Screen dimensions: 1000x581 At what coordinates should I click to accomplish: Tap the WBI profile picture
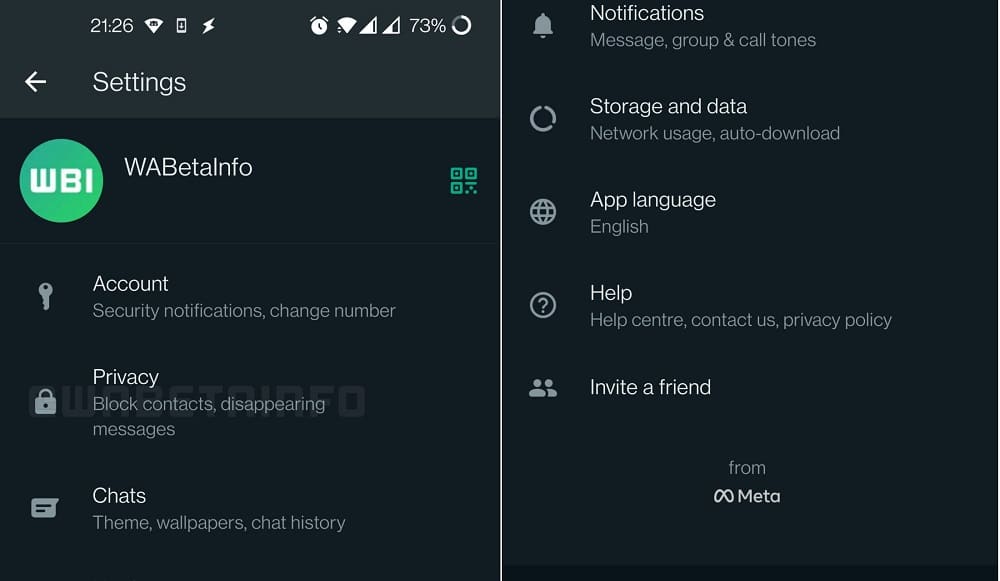[61, 180]
